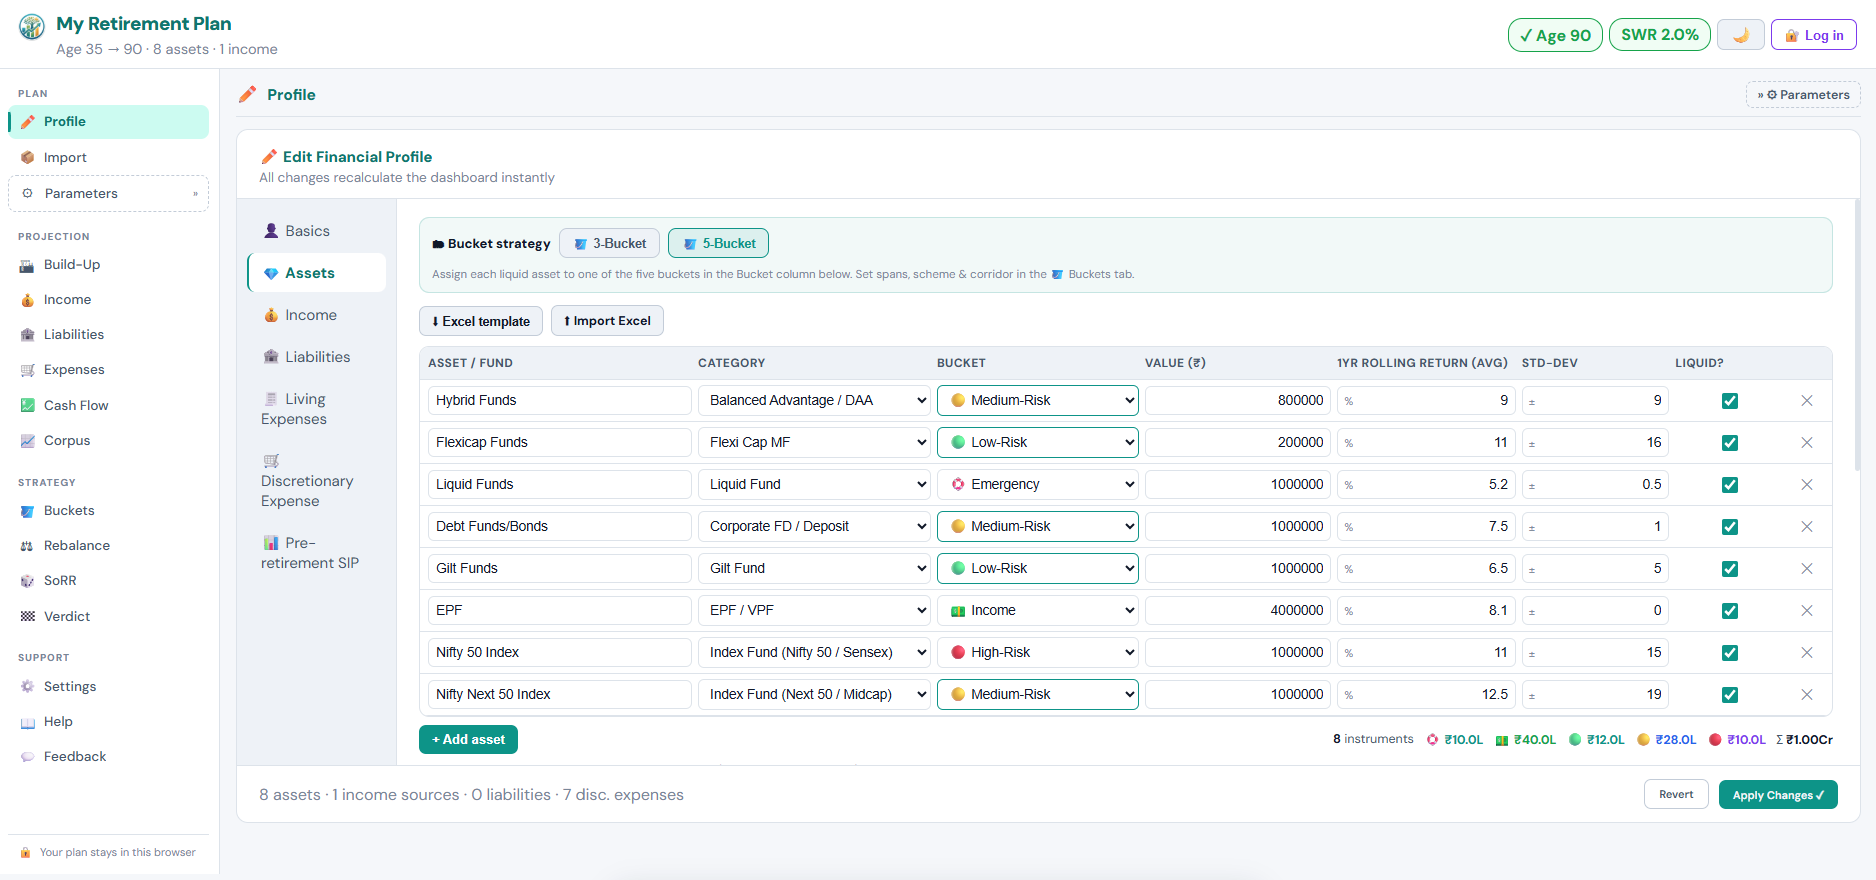
Task: Click the Buckets icon in Strategy section
Action: click(28, 511)
